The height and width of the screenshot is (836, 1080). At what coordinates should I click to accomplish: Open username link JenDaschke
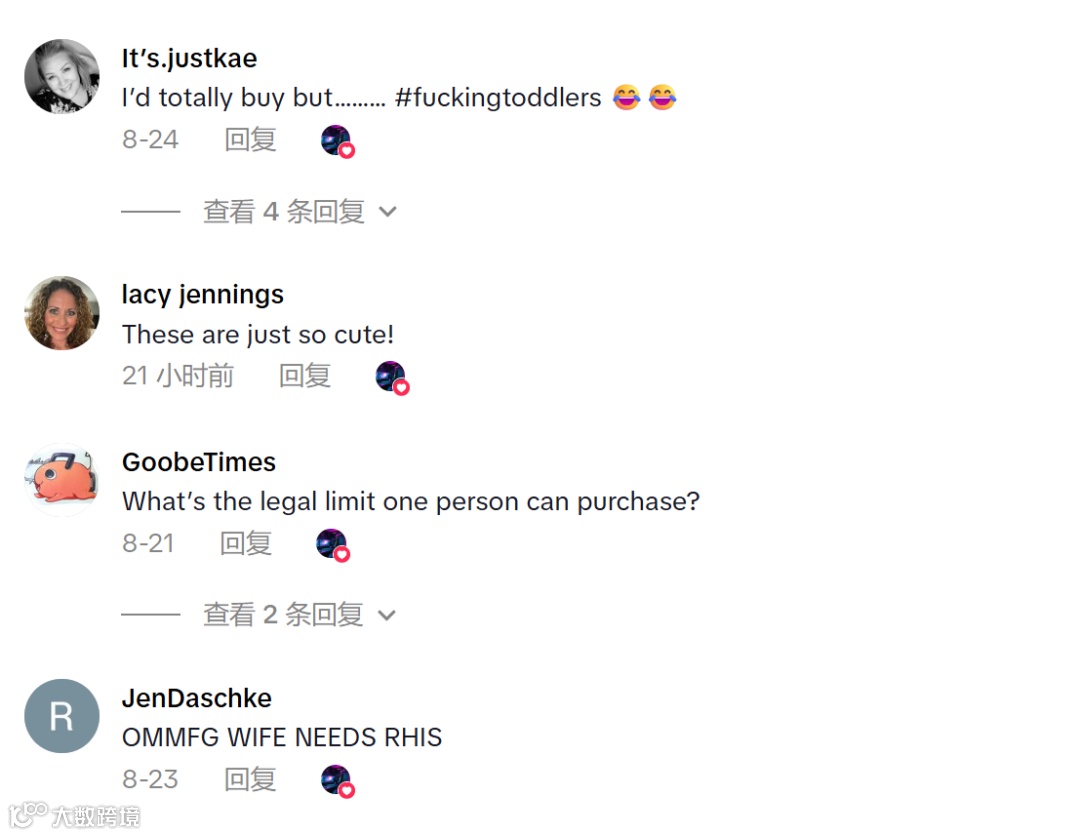197,698
